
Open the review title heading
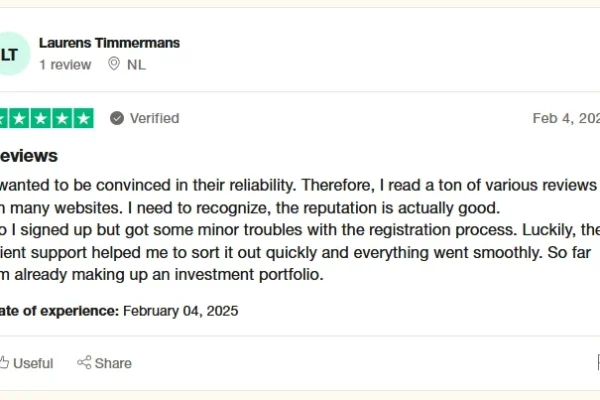pyautogui.click(x=28, y=156)
